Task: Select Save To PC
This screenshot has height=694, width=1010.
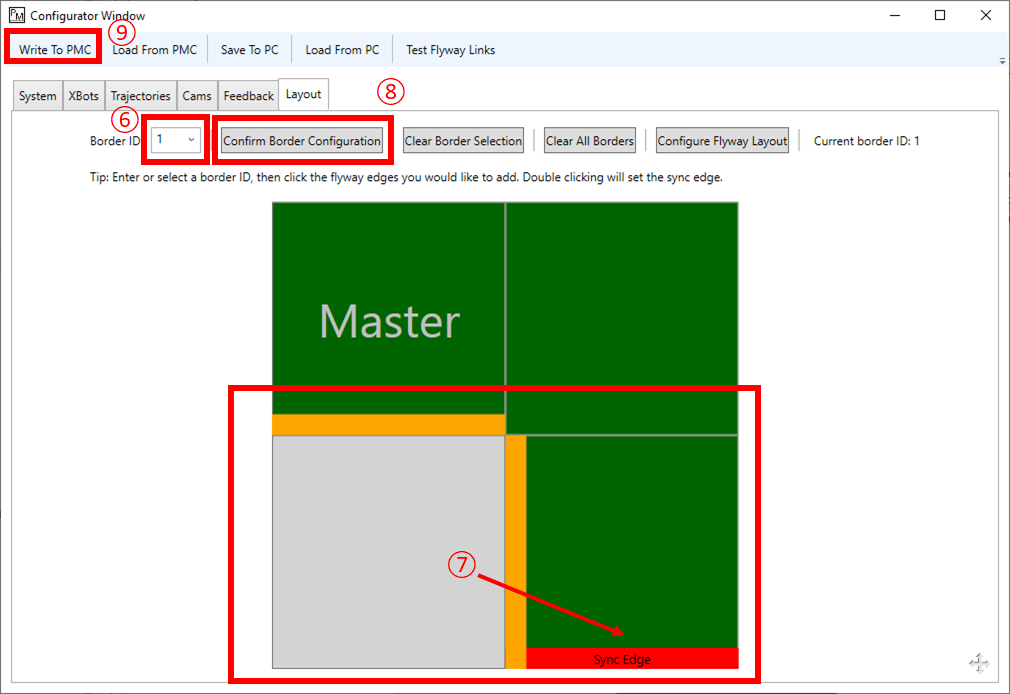Action: pyautogui.click(x=249, y=50)
